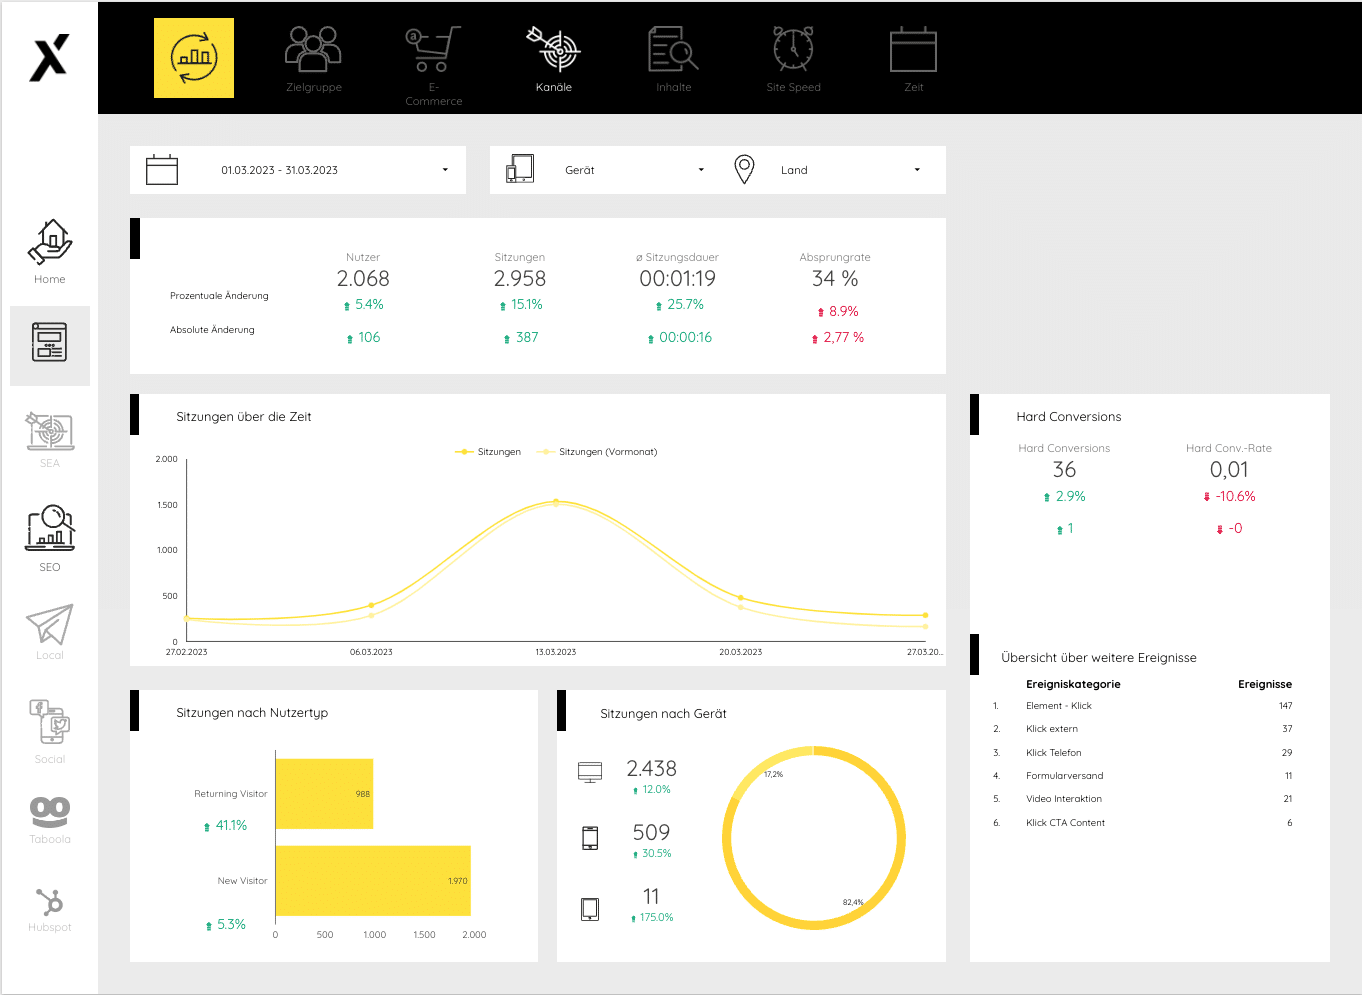Screen dimensions: 1362x995
Task: Click the Site Speed tab label
Action: coord(793,87)
